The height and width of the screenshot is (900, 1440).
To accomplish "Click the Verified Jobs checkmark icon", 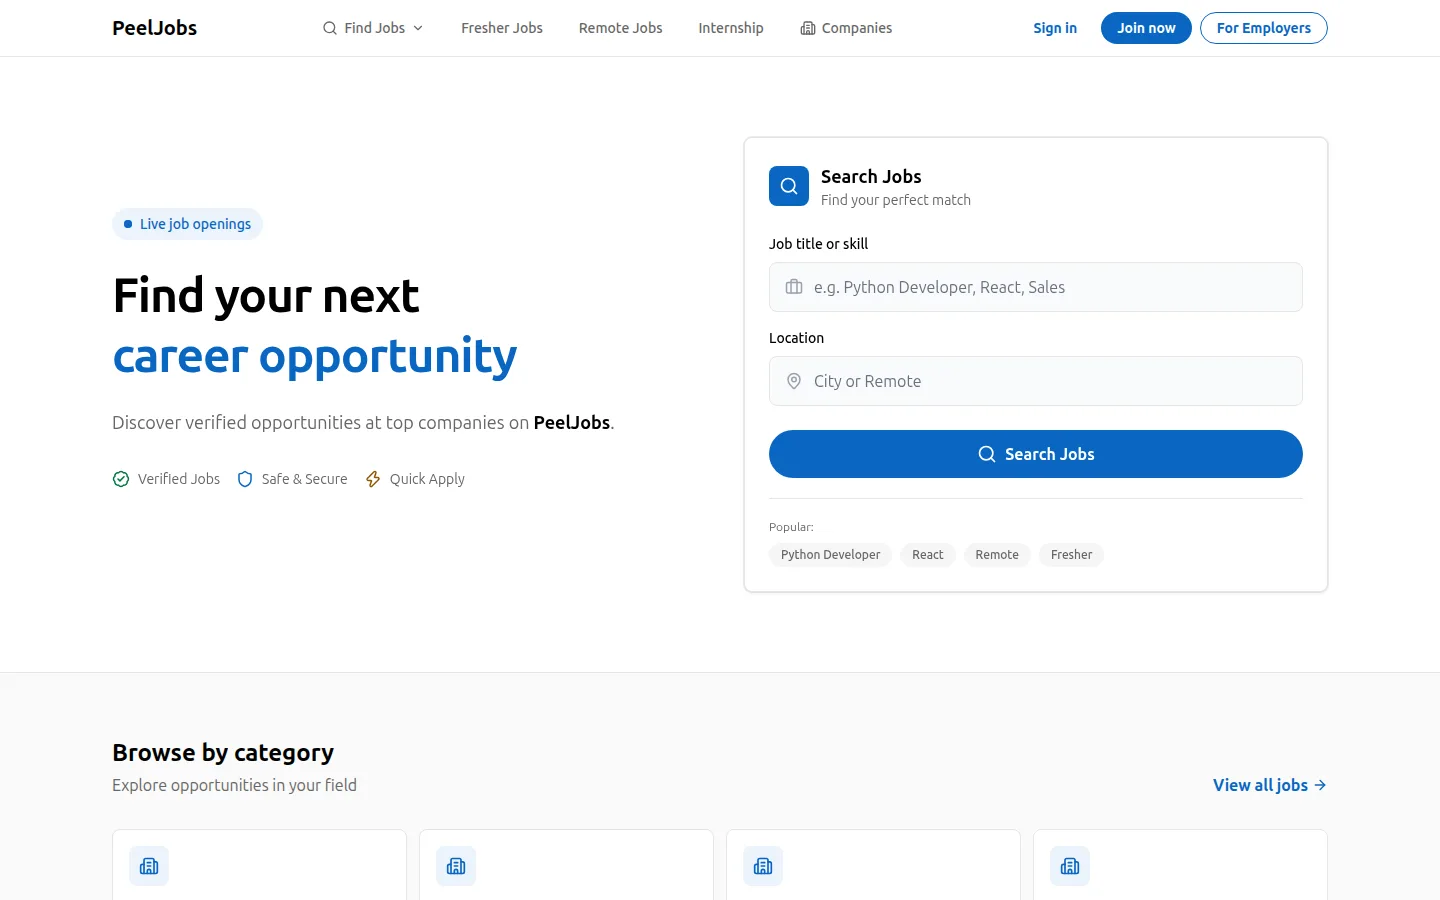I will [121, 479].
